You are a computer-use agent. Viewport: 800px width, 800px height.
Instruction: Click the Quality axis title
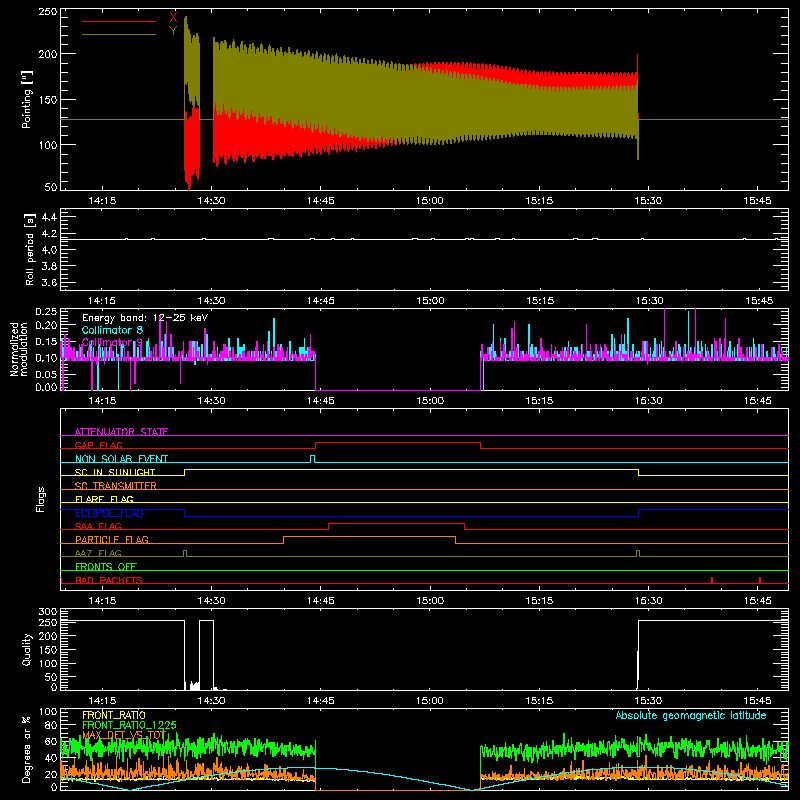pyautogui.click(x=27, y=649)
